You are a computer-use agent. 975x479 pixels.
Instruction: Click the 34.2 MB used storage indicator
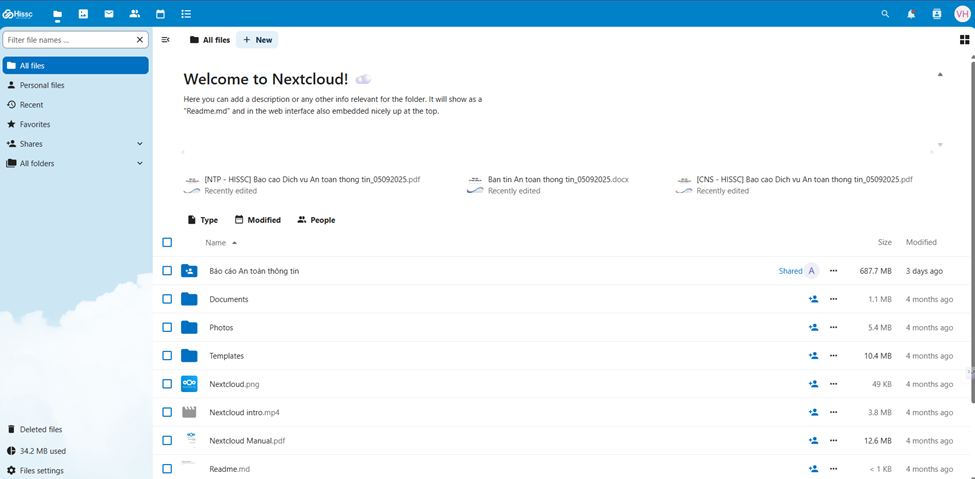coord(42,451)
